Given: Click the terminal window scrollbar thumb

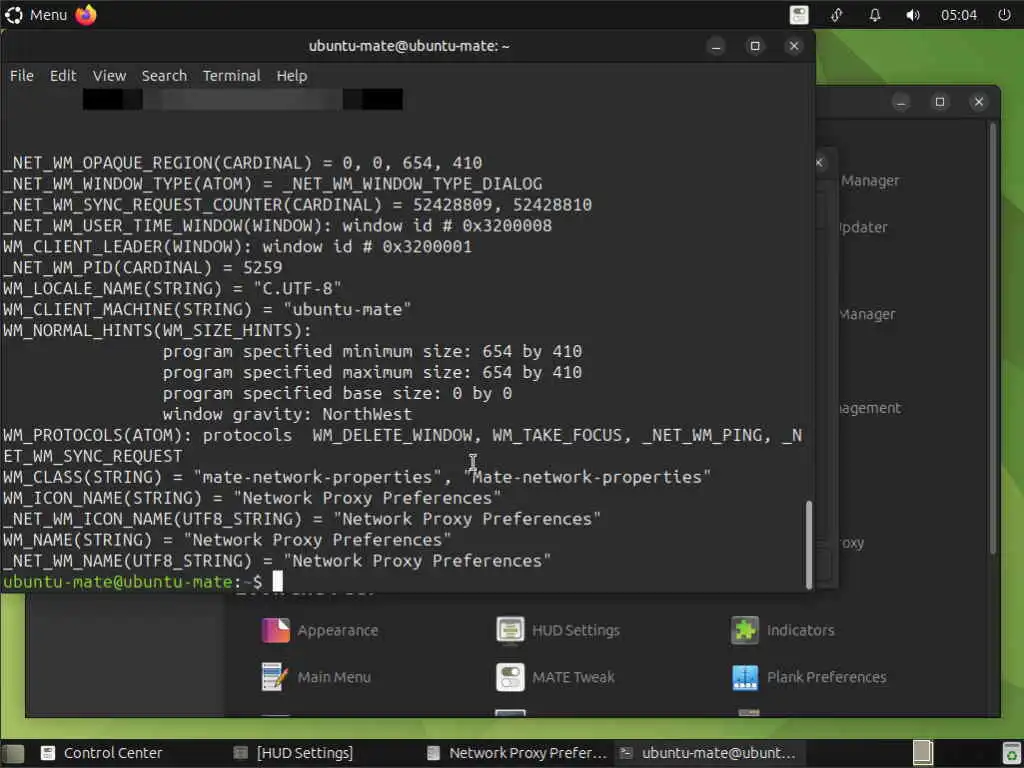Looking at the screenshot, I should point(809,544).
